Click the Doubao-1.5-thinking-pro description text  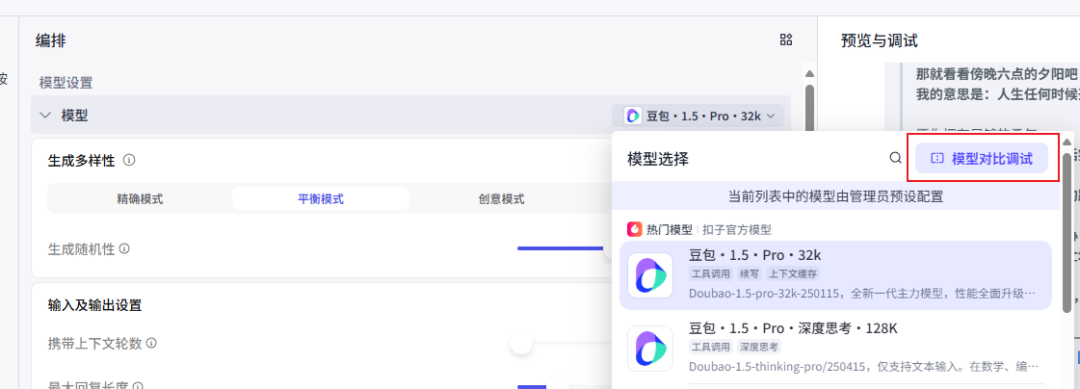864,366
